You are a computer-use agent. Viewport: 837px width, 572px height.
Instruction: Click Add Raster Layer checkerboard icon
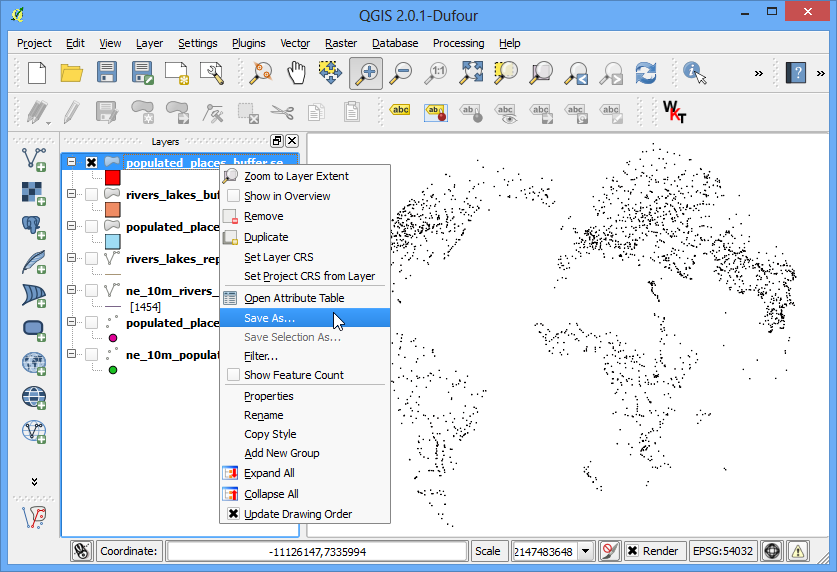click(34, 193)
